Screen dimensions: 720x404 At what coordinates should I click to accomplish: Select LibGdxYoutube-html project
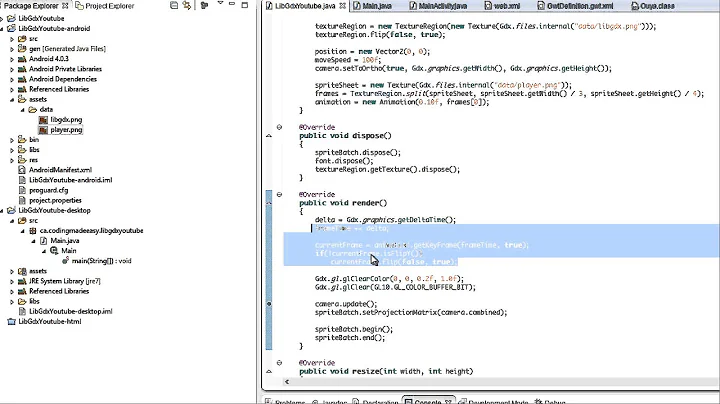[50, 321]
